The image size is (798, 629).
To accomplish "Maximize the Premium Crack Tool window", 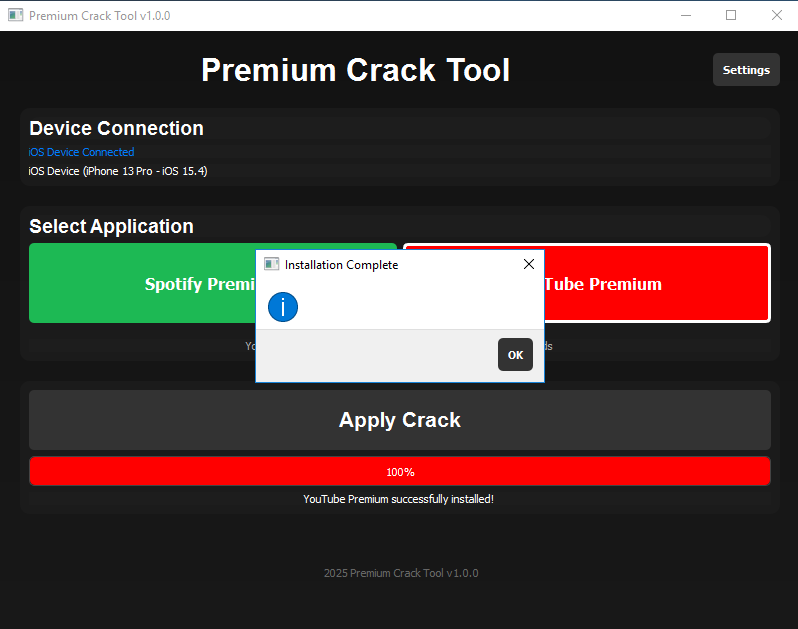I will coord(731,15).
